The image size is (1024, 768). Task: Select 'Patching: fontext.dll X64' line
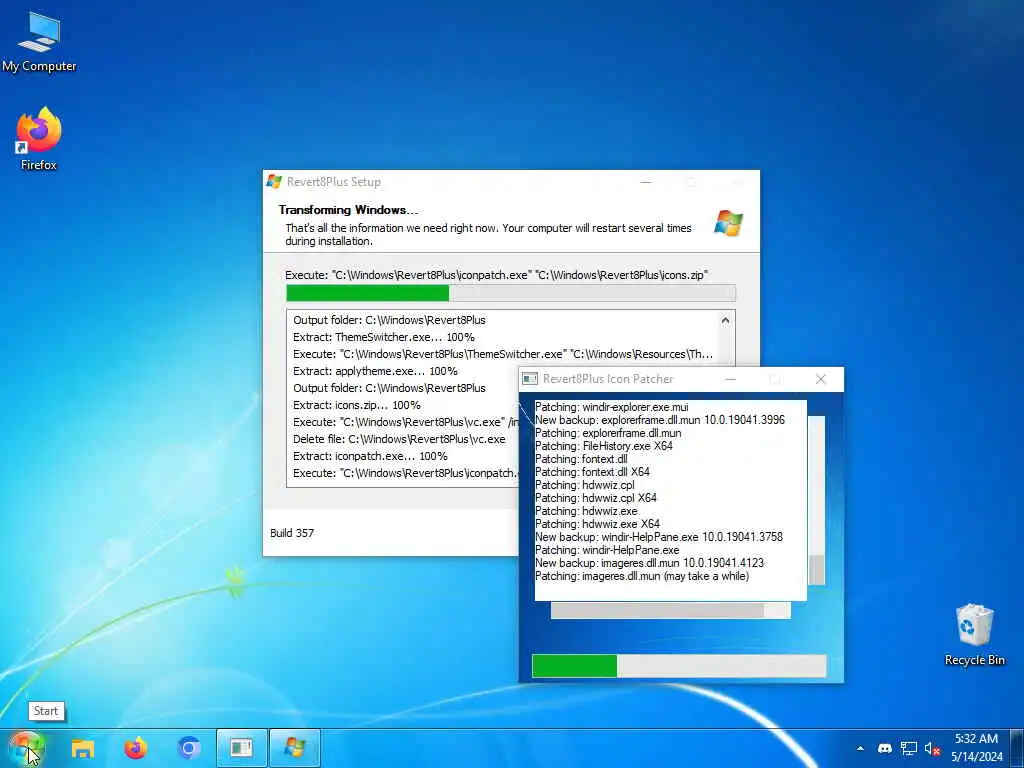[592, 472]
